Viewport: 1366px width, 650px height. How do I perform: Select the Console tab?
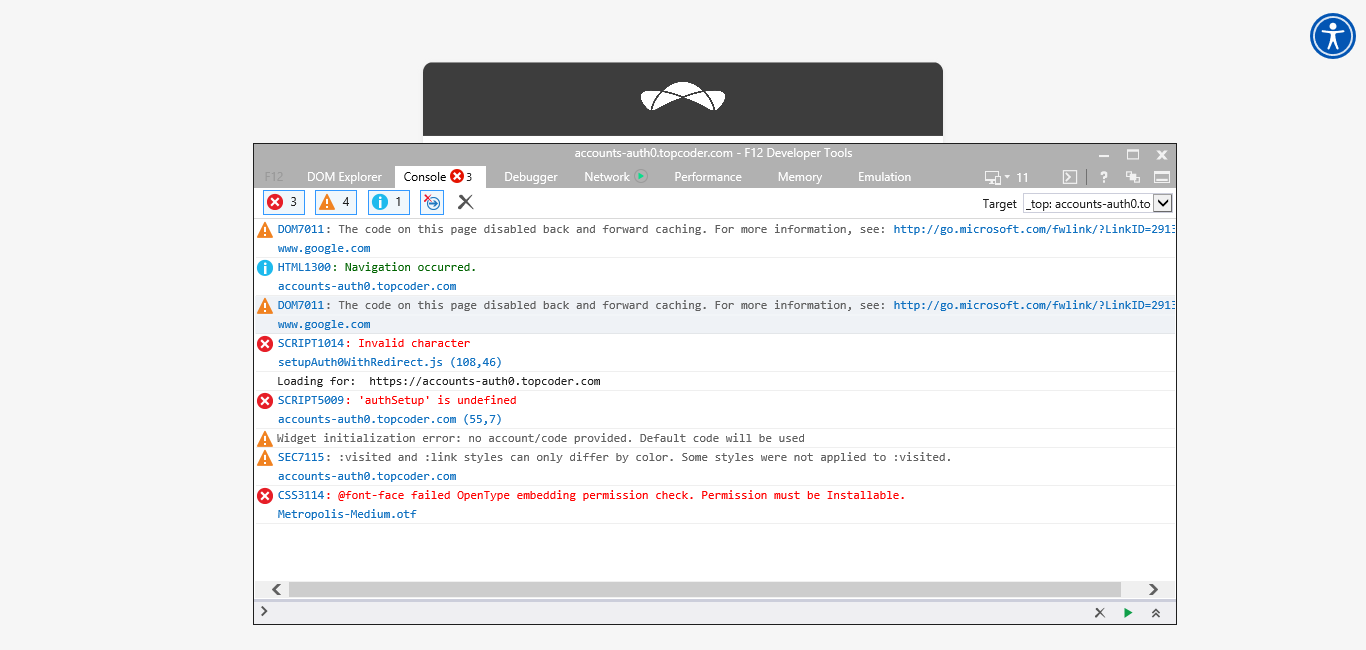click(x=440, y=177)
